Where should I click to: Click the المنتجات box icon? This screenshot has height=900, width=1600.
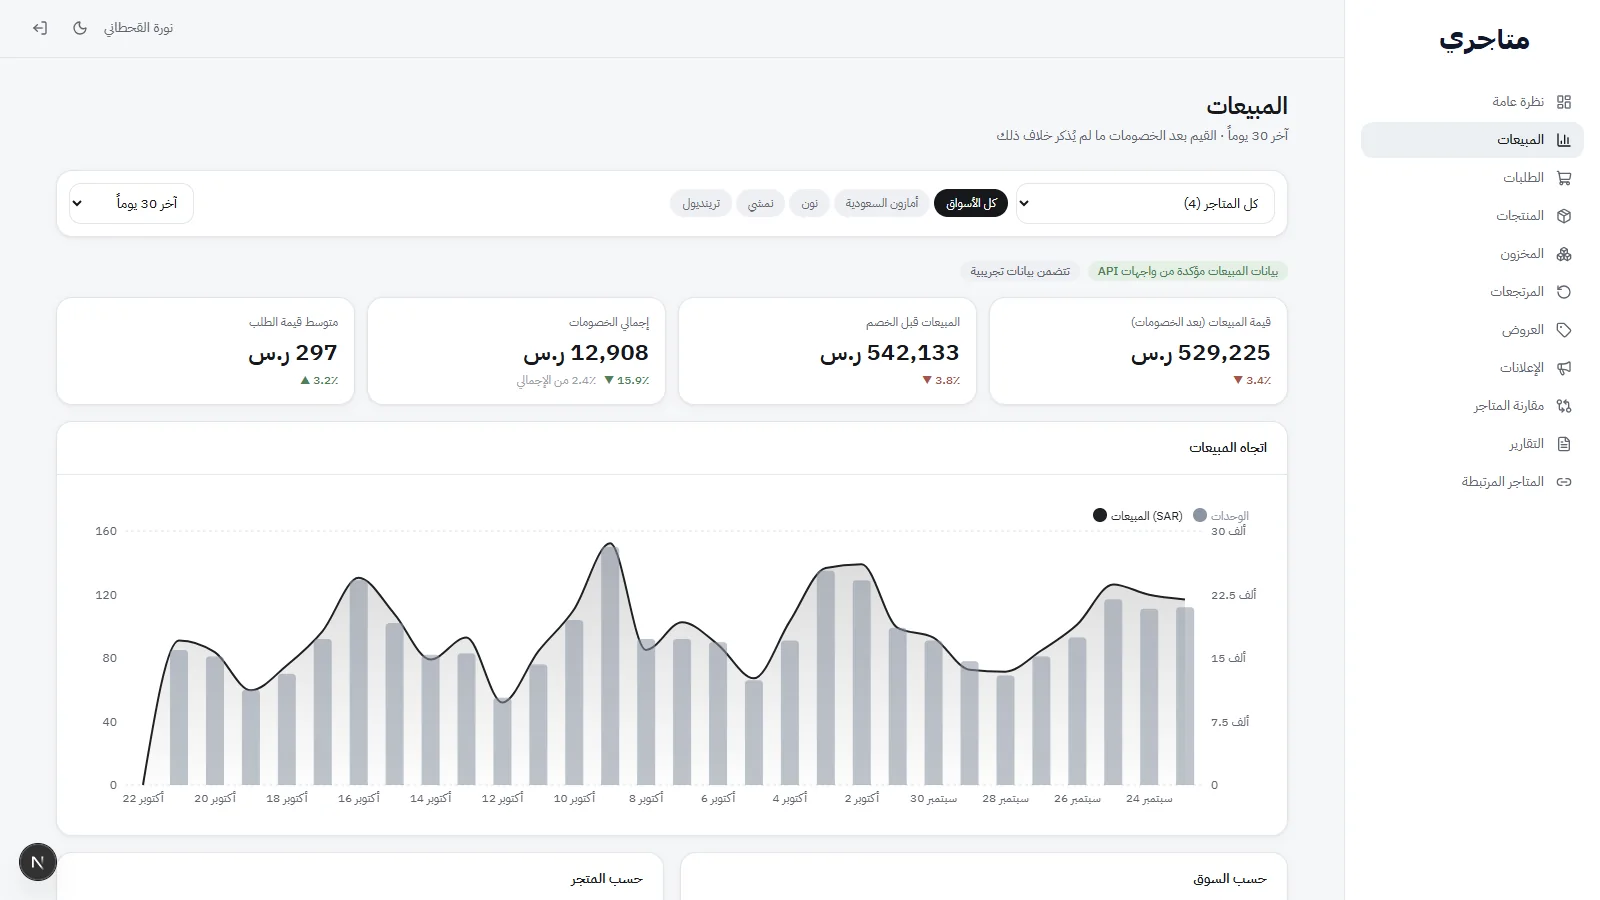point(1564,216)
